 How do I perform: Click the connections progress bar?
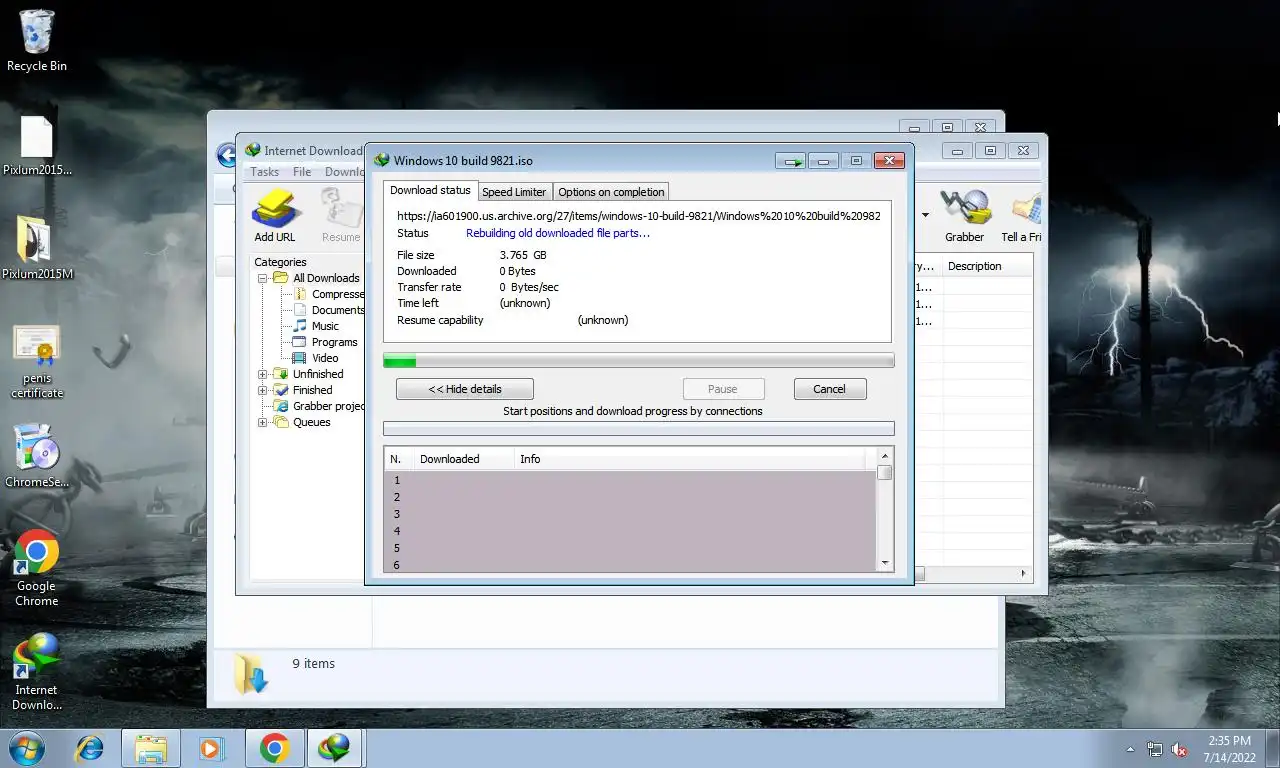pos(639,428)
